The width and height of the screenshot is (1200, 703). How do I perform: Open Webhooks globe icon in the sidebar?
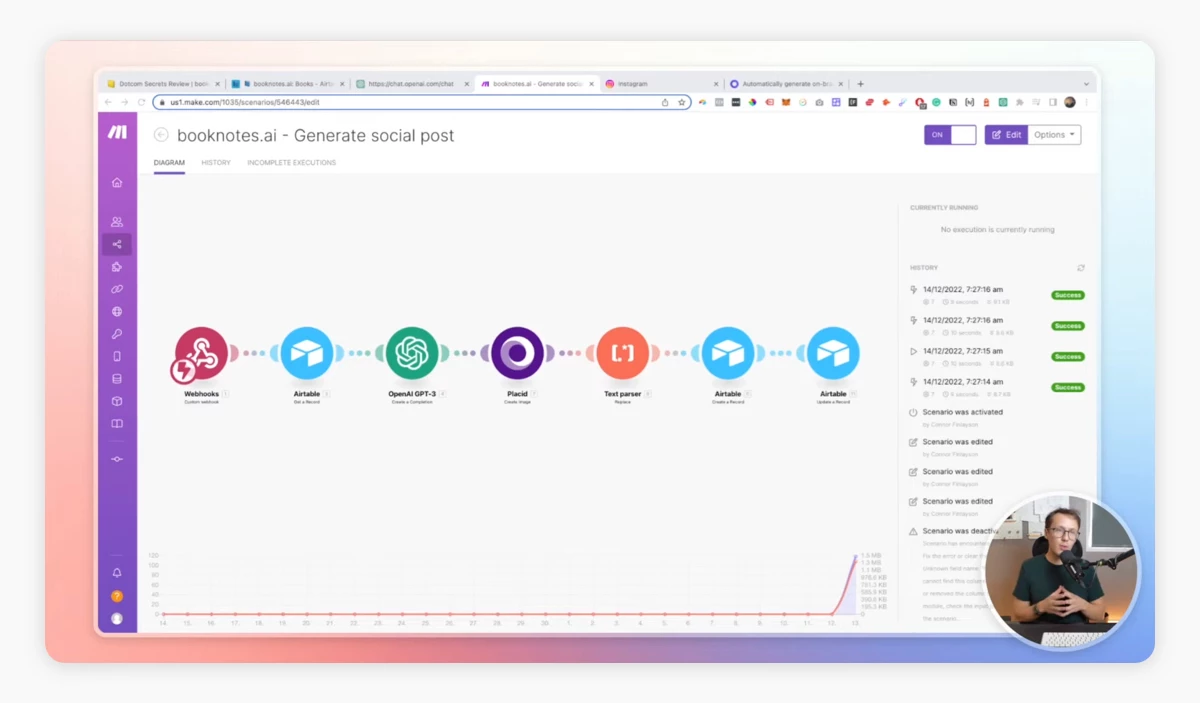pos(117,312)
